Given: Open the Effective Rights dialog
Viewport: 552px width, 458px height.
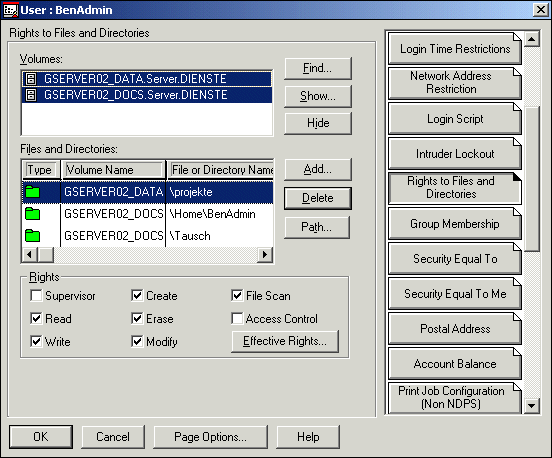Looking at the screenshot, I should tap(285, 341).
